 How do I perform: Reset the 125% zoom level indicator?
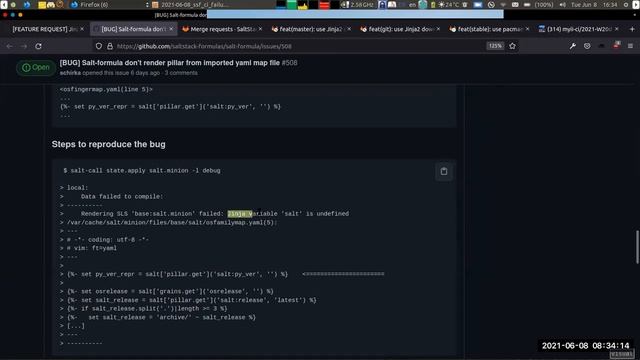click(495, 46)
